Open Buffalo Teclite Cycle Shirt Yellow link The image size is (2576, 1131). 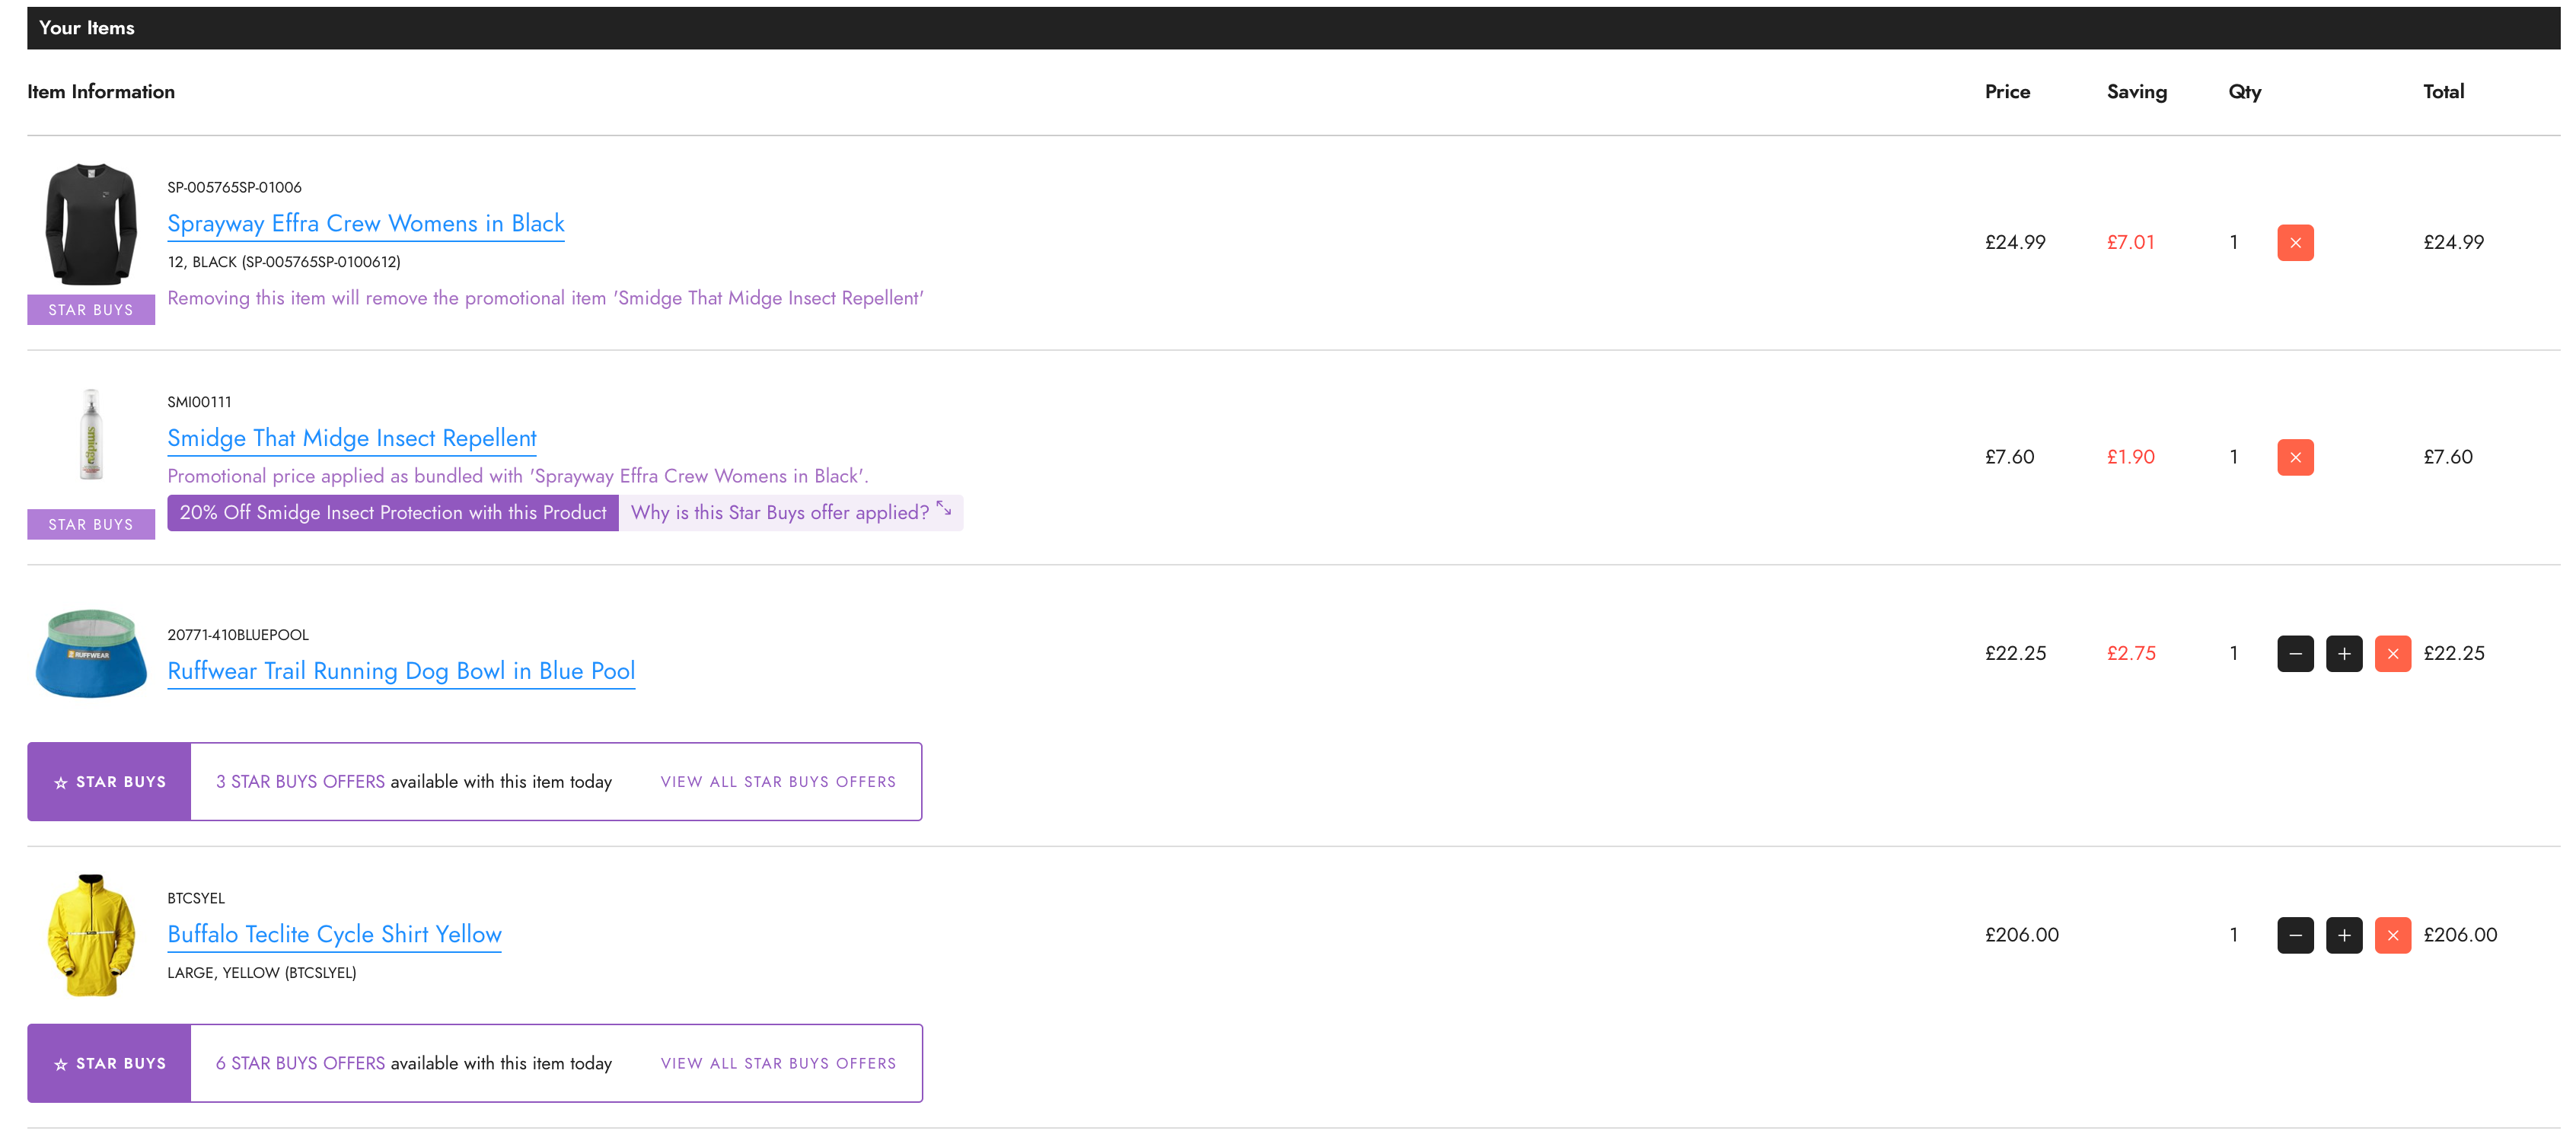pos(334,934)
